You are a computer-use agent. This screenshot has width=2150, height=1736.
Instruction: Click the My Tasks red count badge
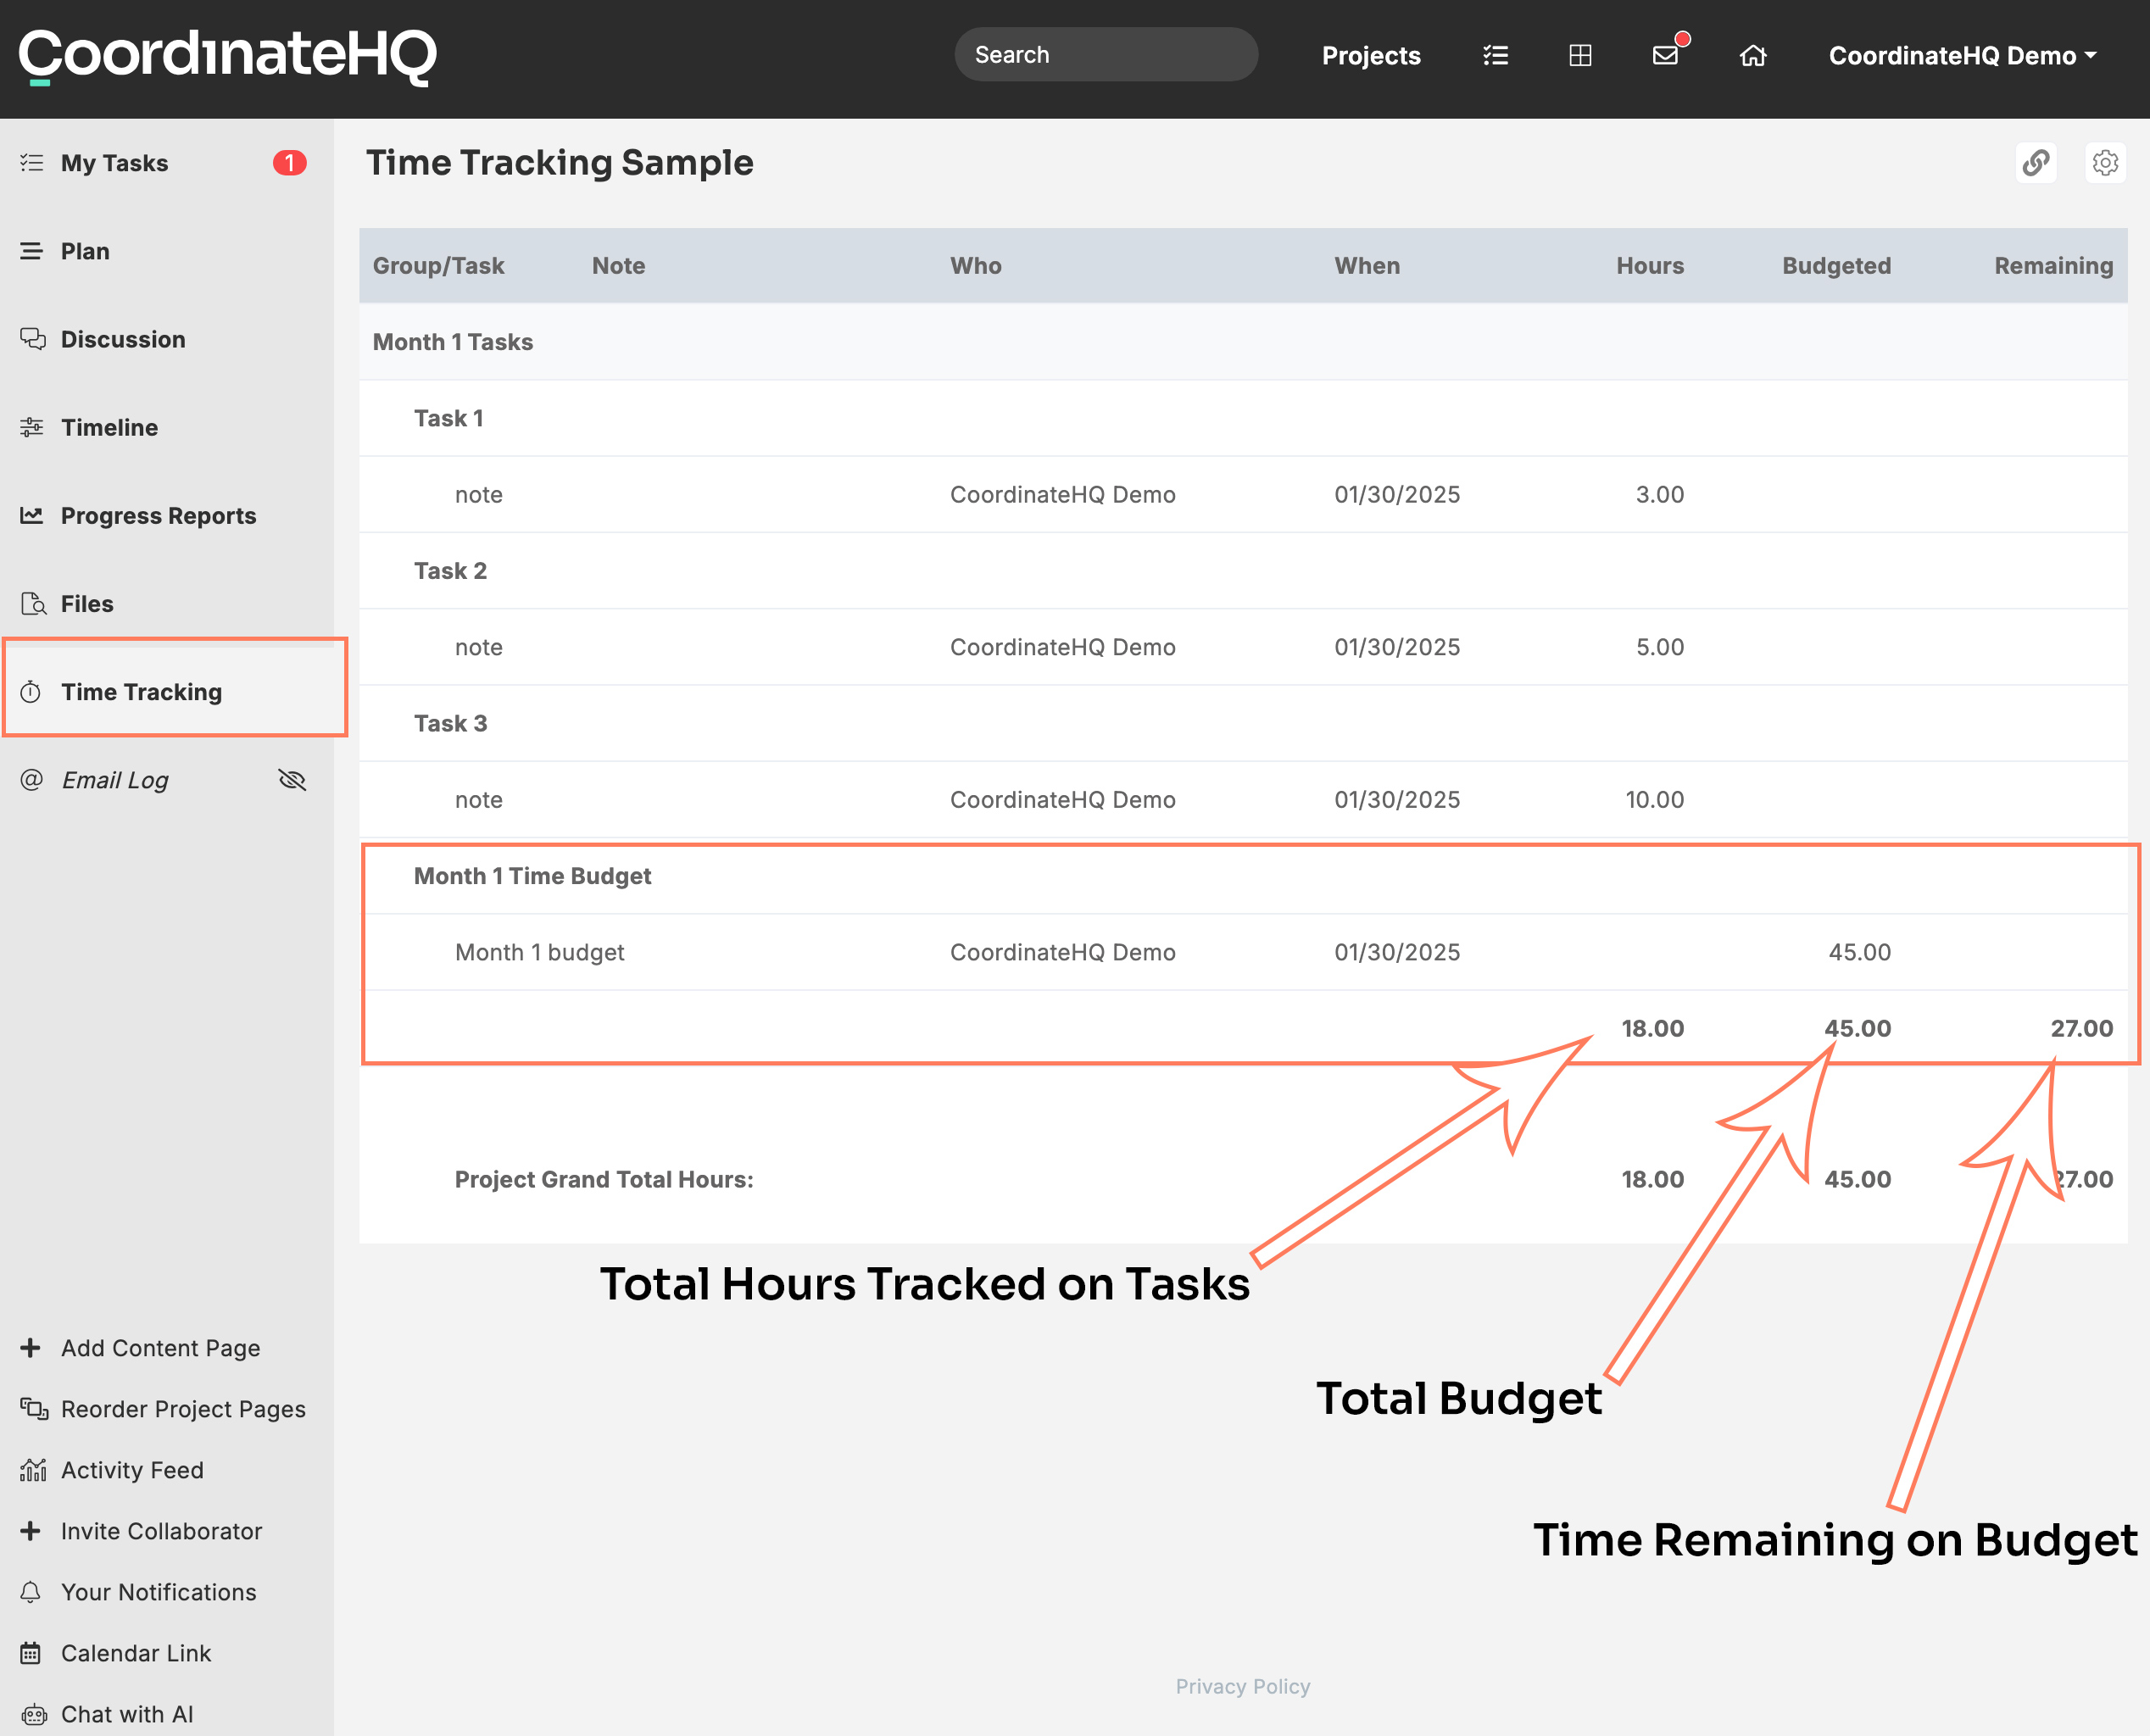coord(290,162)
